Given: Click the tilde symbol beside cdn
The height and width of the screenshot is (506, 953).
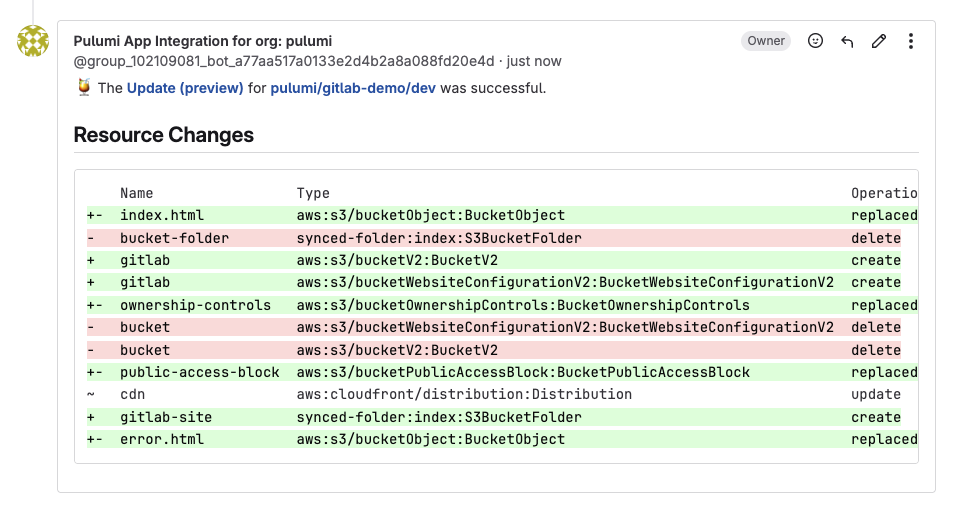Looking at the screenshot, I should click(x=91, y=394).
